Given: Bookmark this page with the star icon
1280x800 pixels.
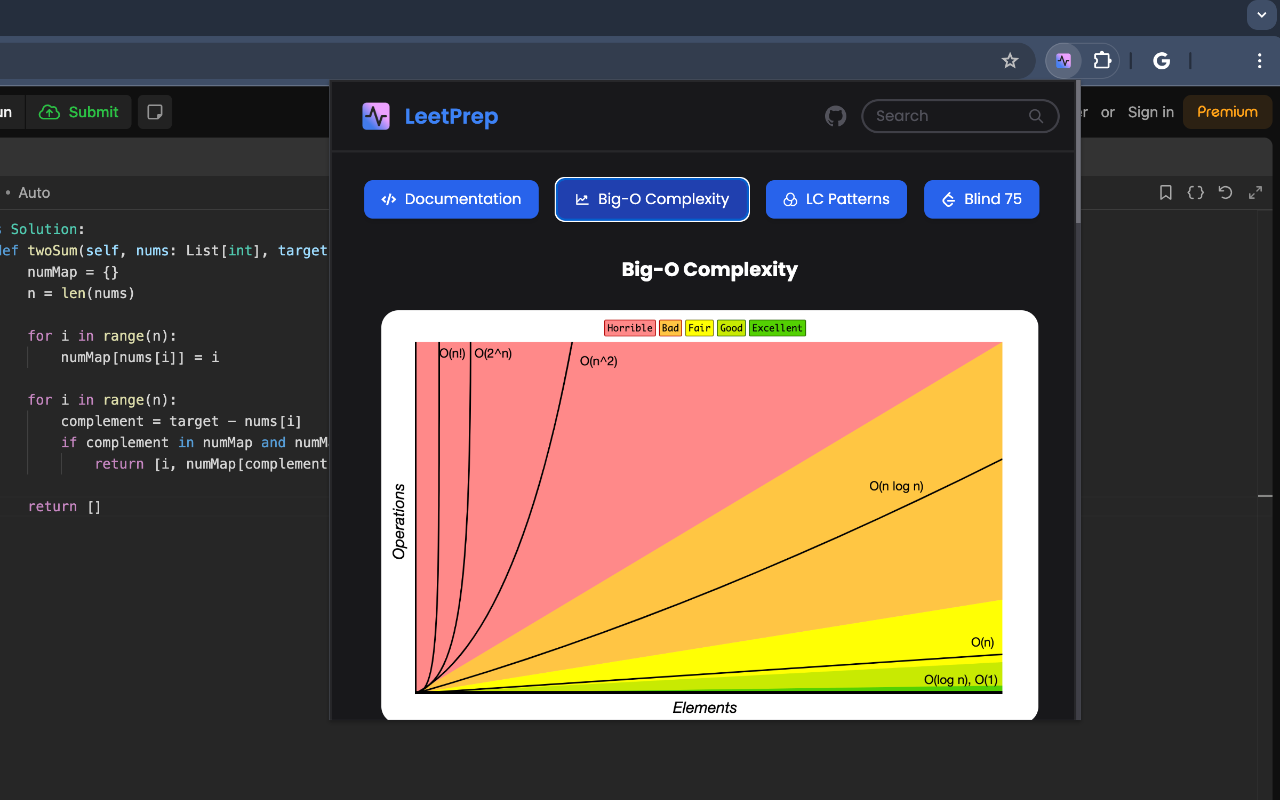Looking at the screenshot, I should click(x=1010, y=61).
